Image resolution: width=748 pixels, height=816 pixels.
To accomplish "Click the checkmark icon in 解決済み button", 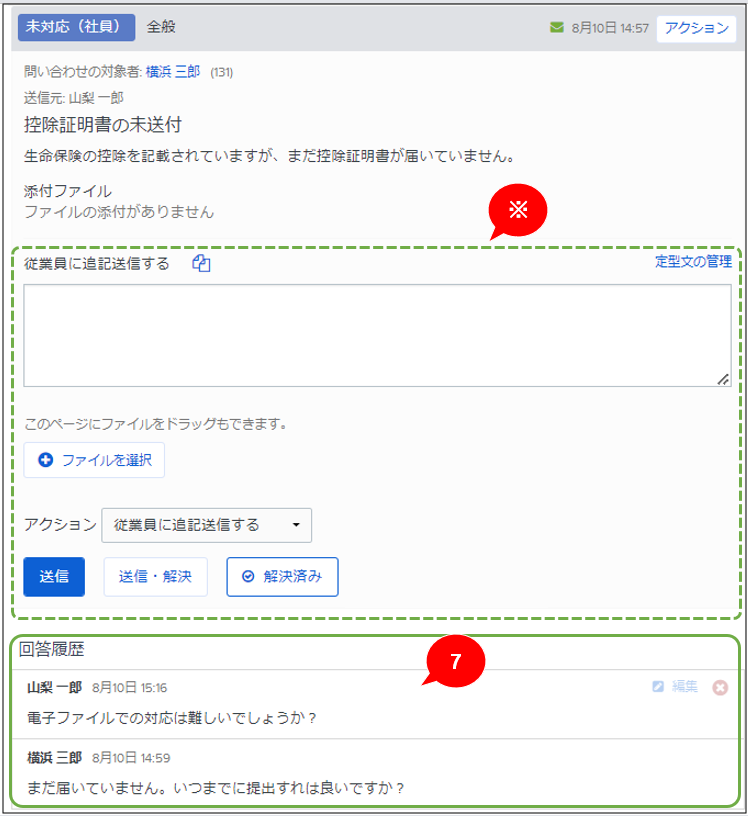I will coord(248,576).
